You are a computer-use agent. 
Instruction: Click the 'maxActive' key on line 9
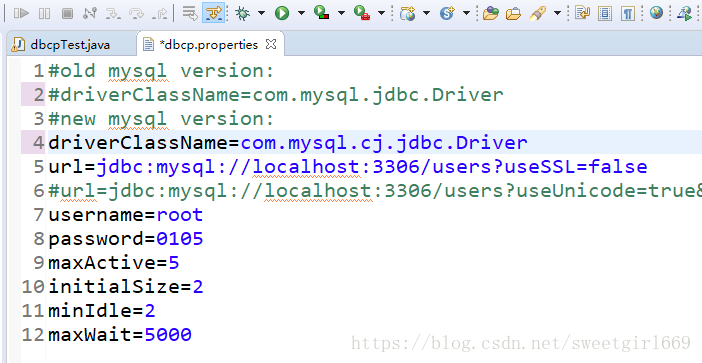[102, 263]
